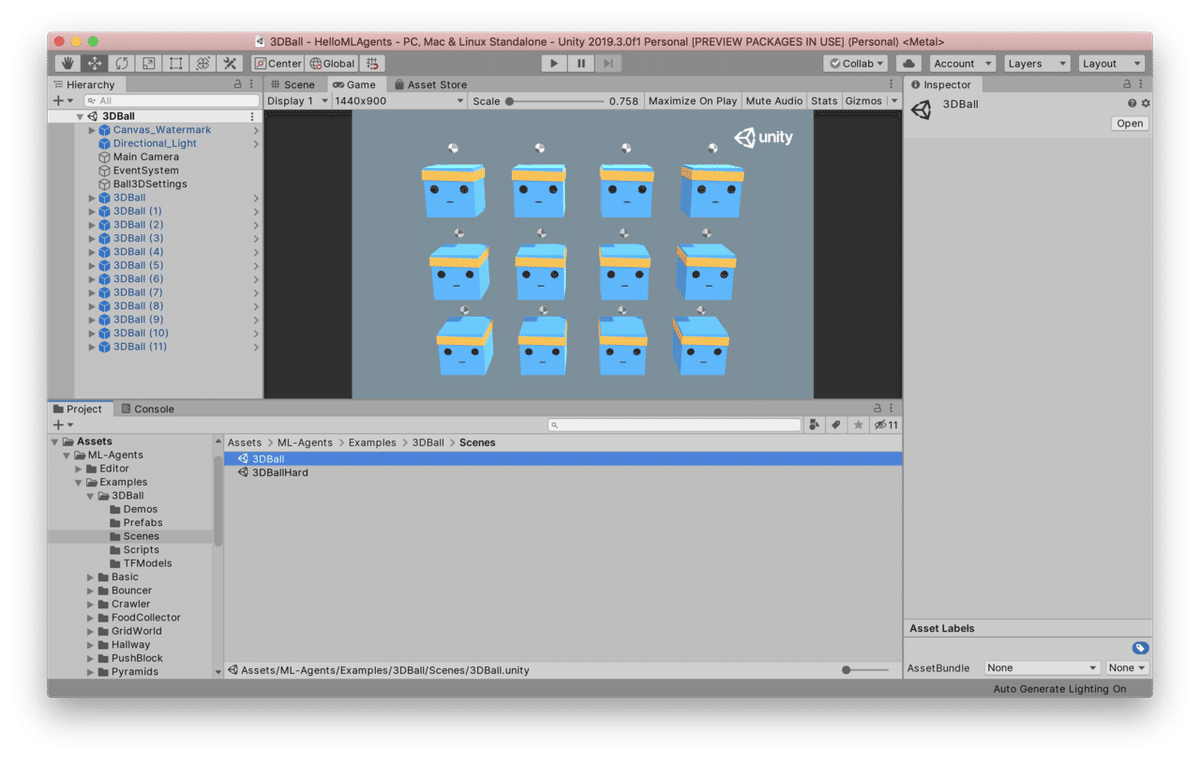Open the Layout dropdown
Image resolution: width=1200 pixels, height=760 pixels.
pos(1110,63)
